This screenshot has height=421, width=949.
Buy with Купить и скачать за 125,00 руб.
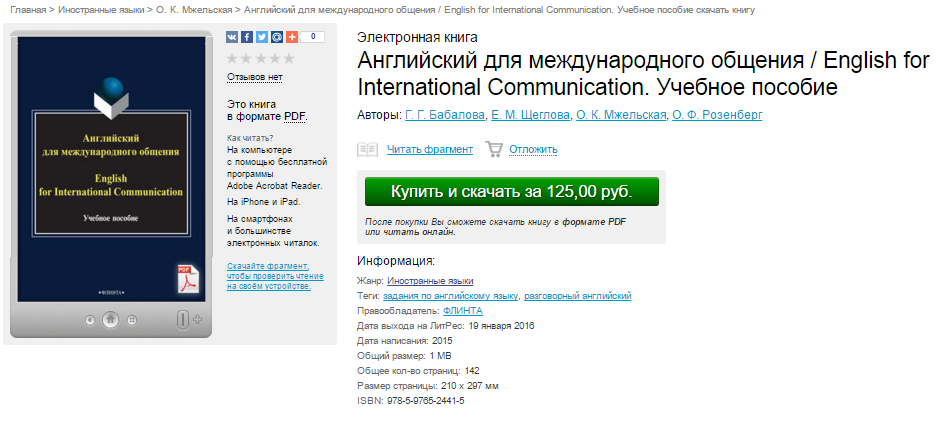511,192
